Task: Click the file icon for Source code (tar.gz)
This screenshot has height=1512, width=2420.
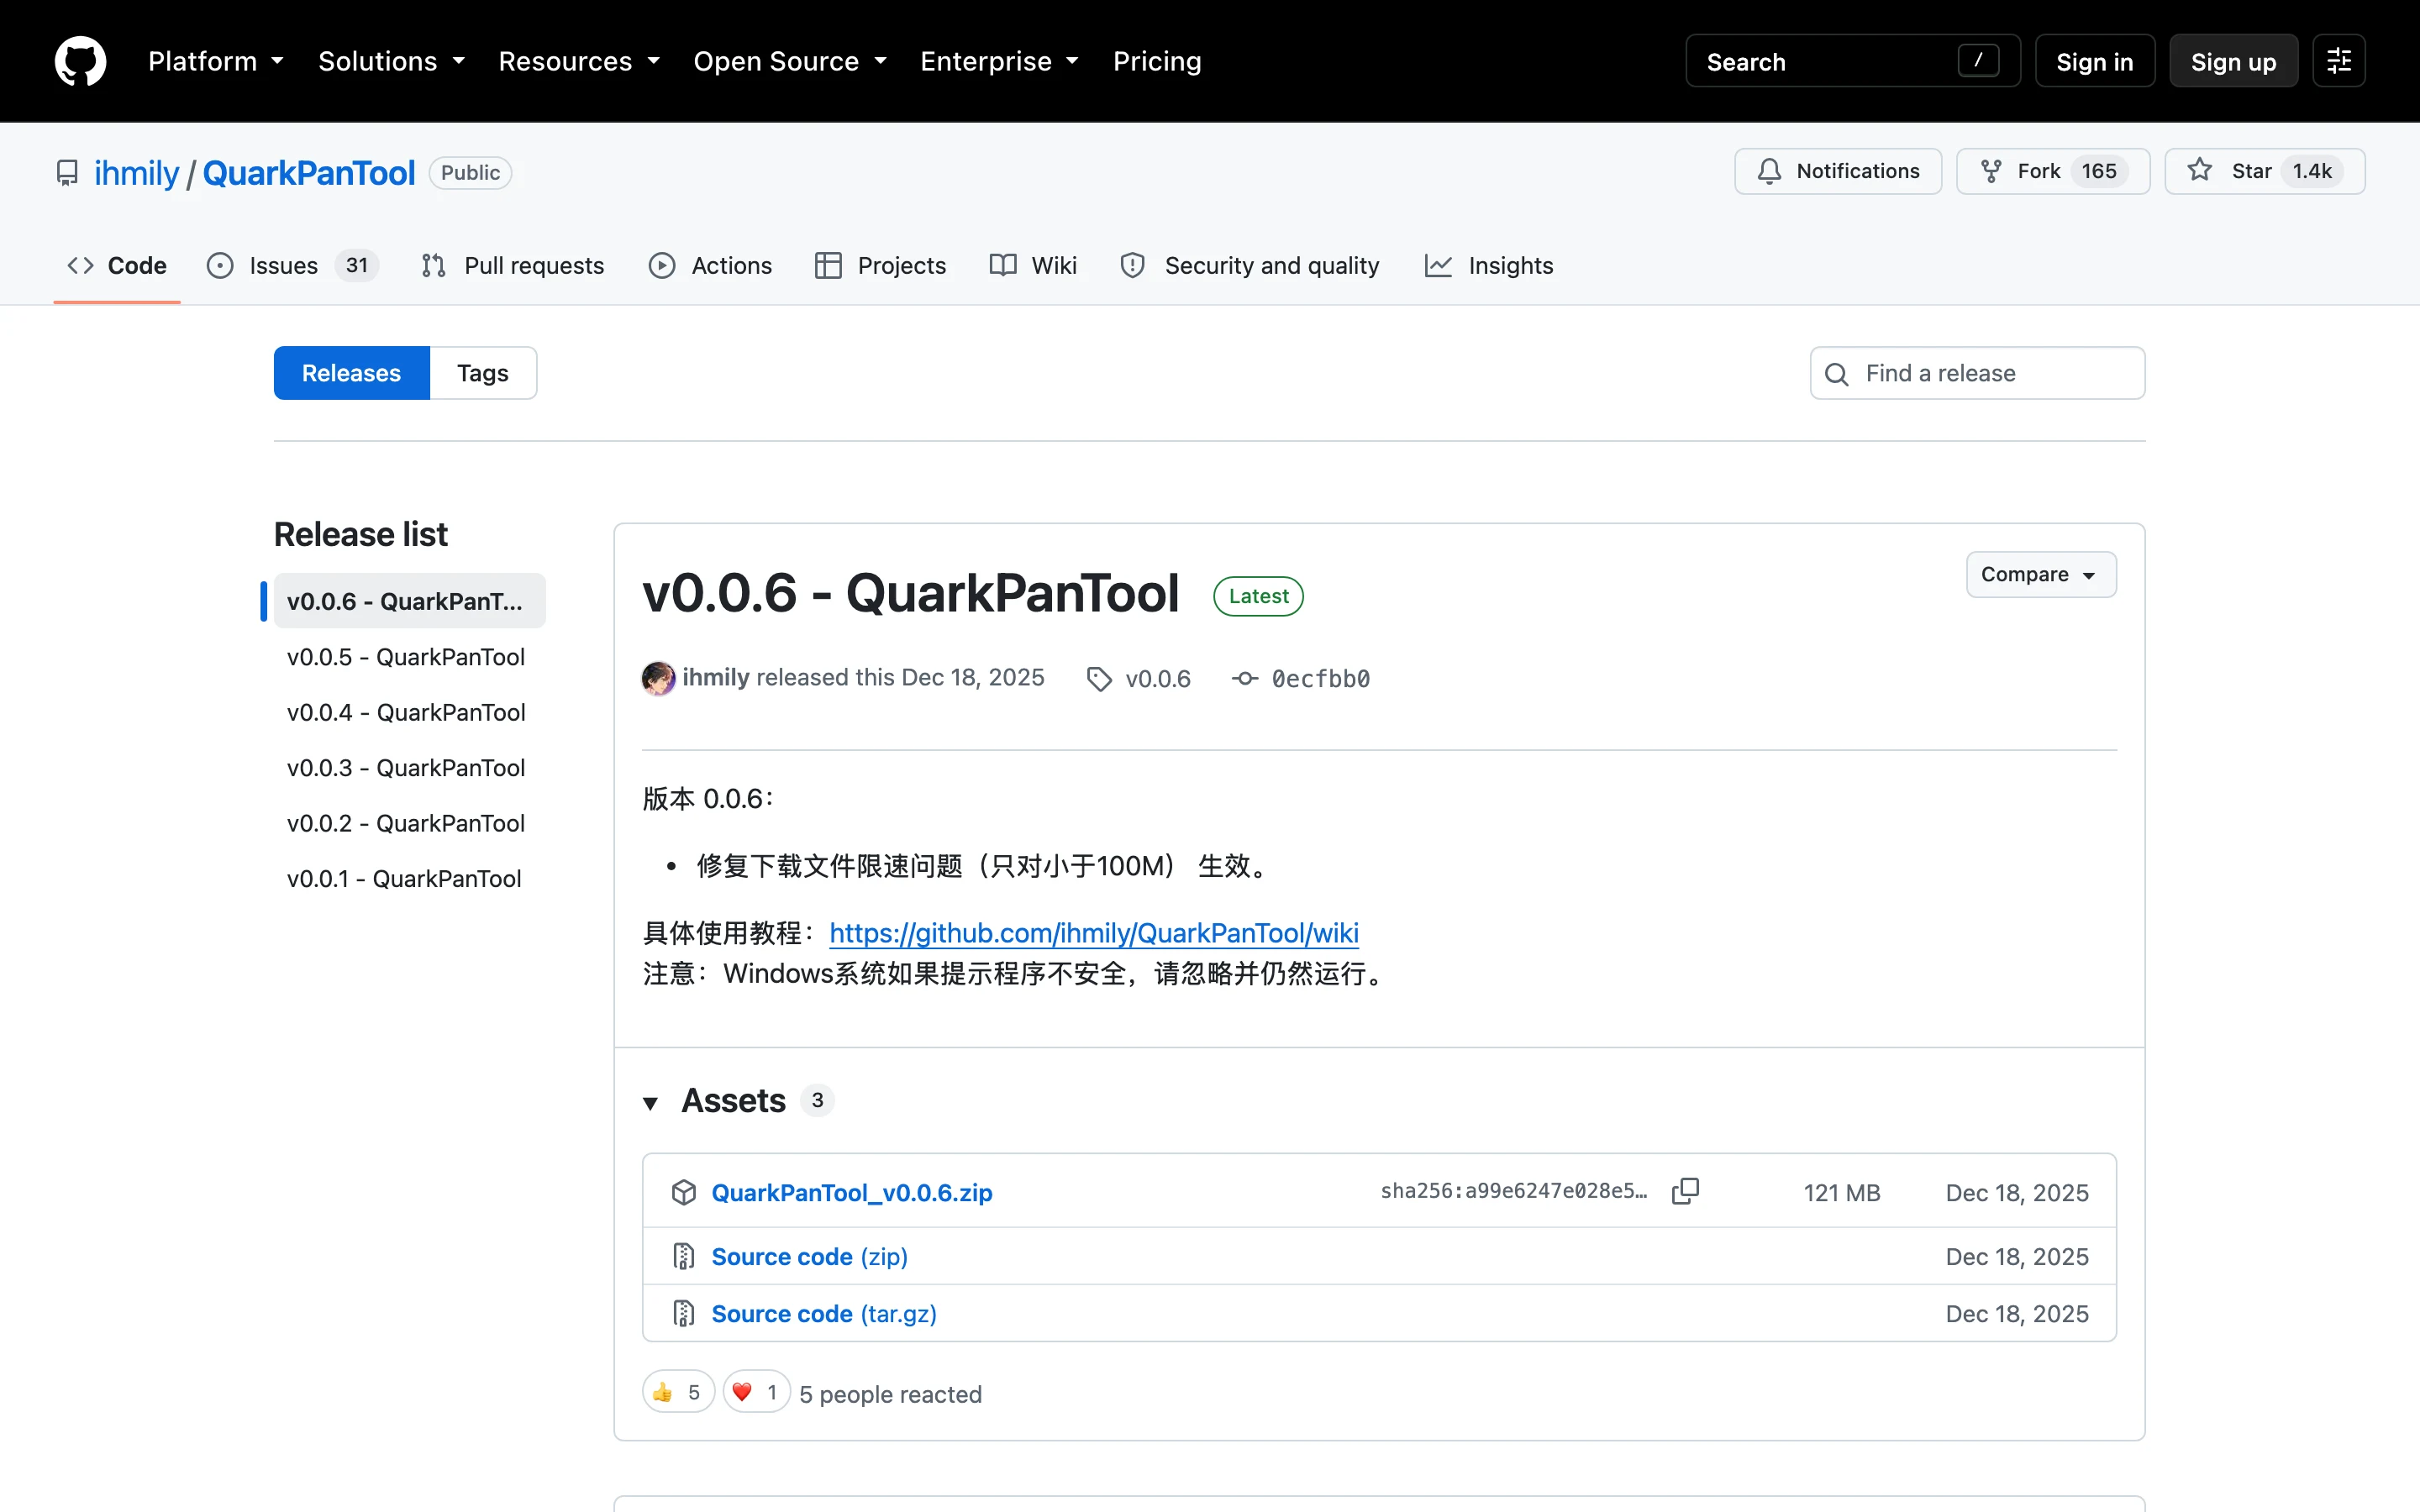Action: click(x=684, y=1313)
